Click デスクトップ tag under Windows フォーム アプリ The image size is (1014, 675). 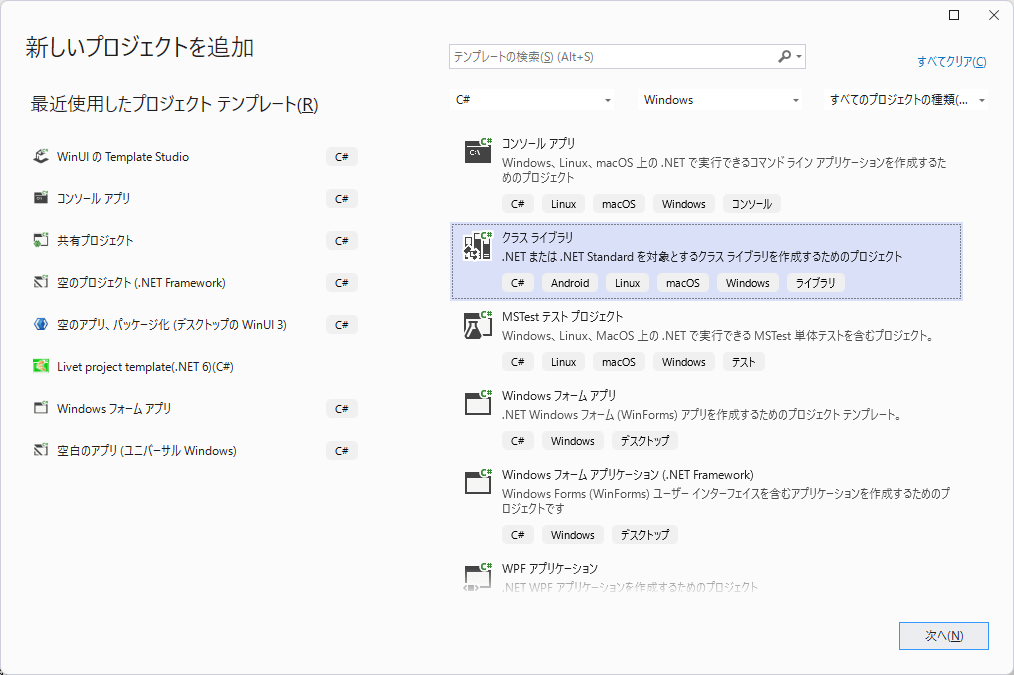(x=645, y=440)
